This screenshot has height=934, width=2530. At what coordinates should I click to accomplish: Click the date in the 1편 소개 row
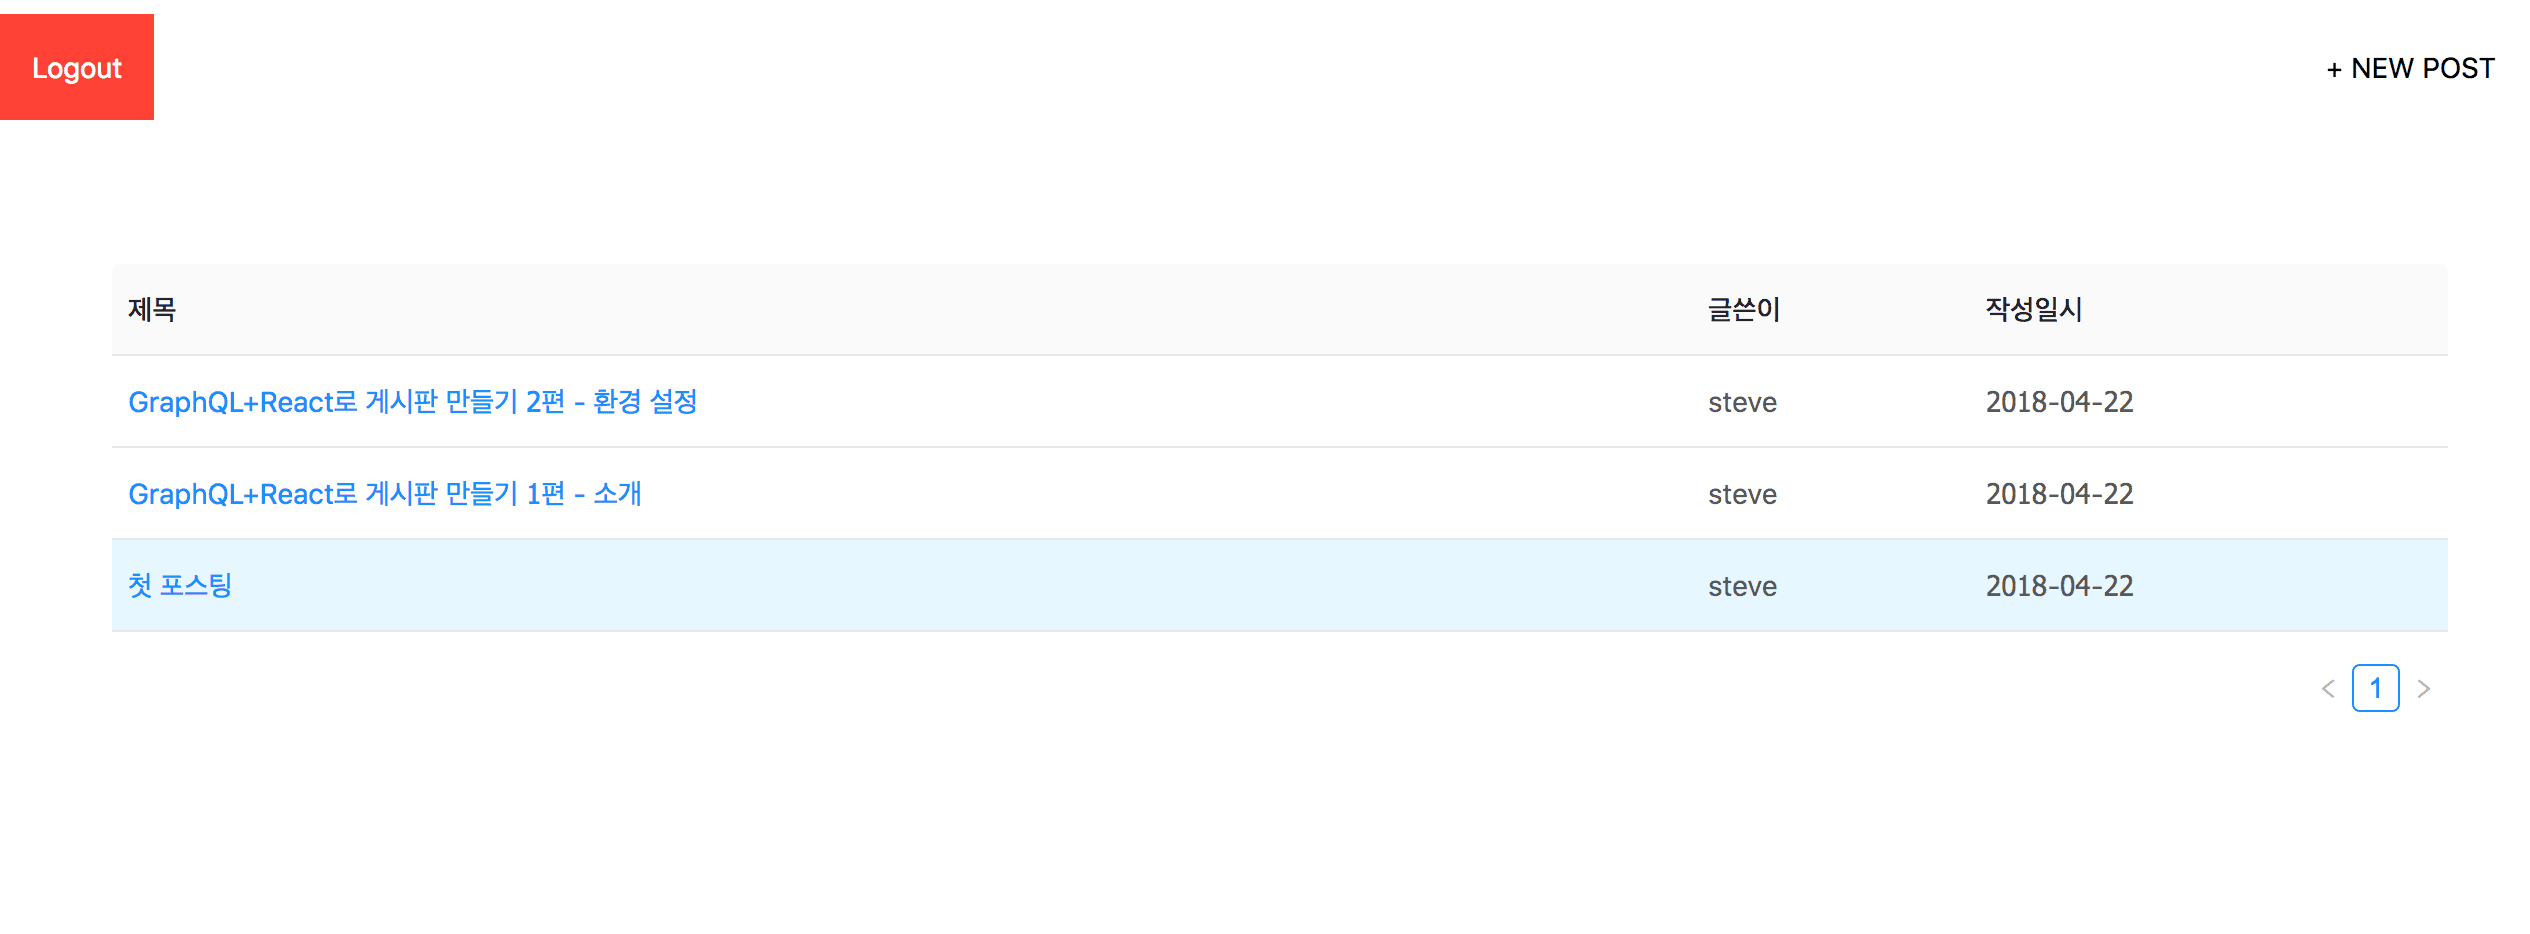click(x=2059, y=494)
